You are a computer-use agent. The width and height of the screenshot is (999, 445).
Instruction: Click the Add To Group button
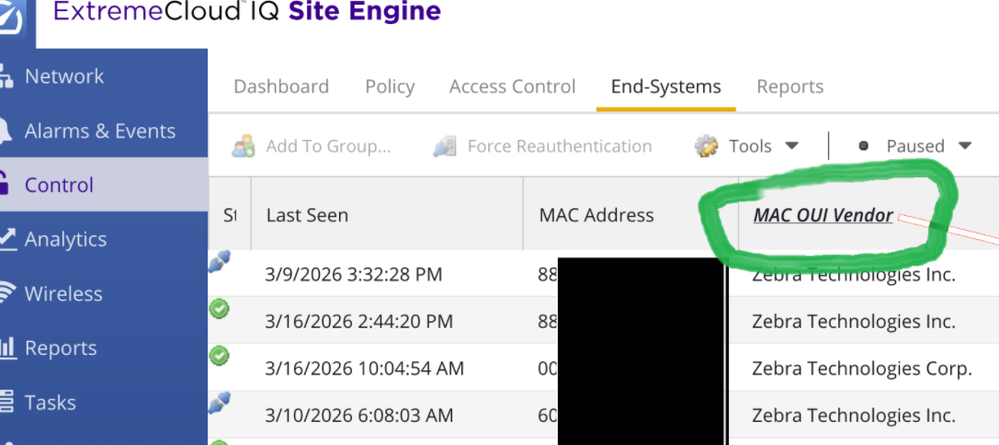tap(311, 146)
